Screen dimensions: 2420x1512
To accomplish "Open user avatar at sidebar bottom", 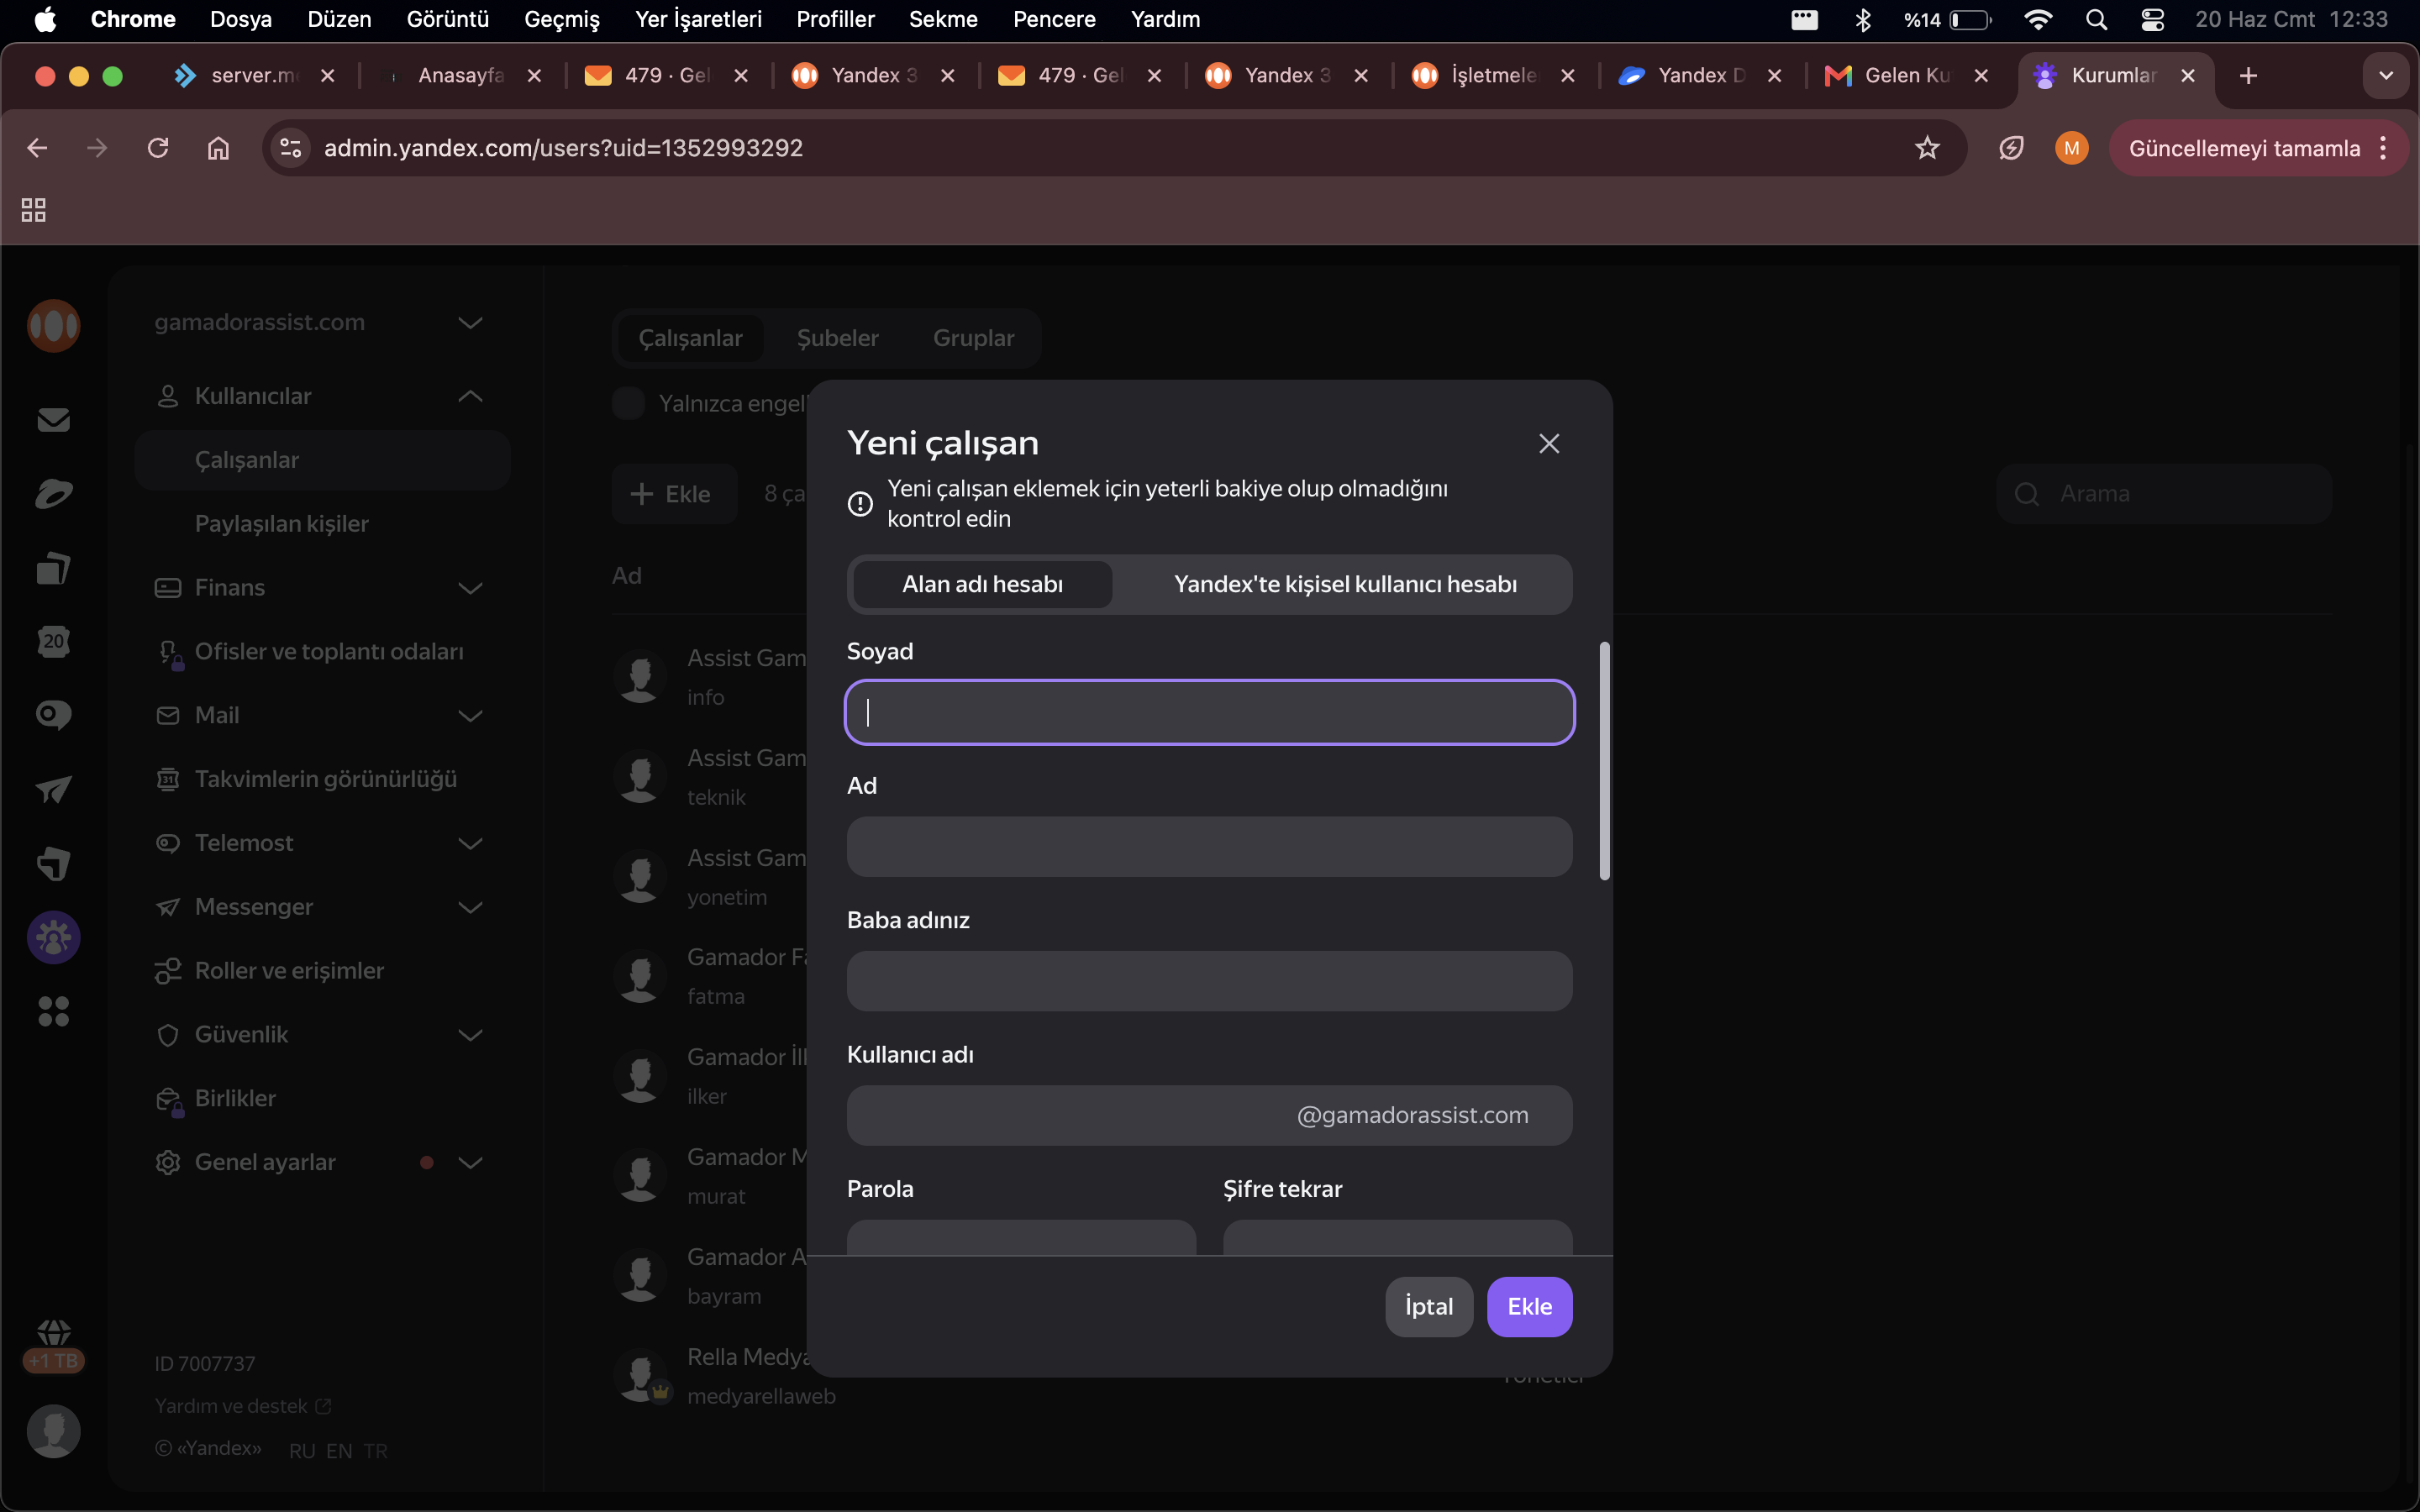I will click(x=53, y=1431).
